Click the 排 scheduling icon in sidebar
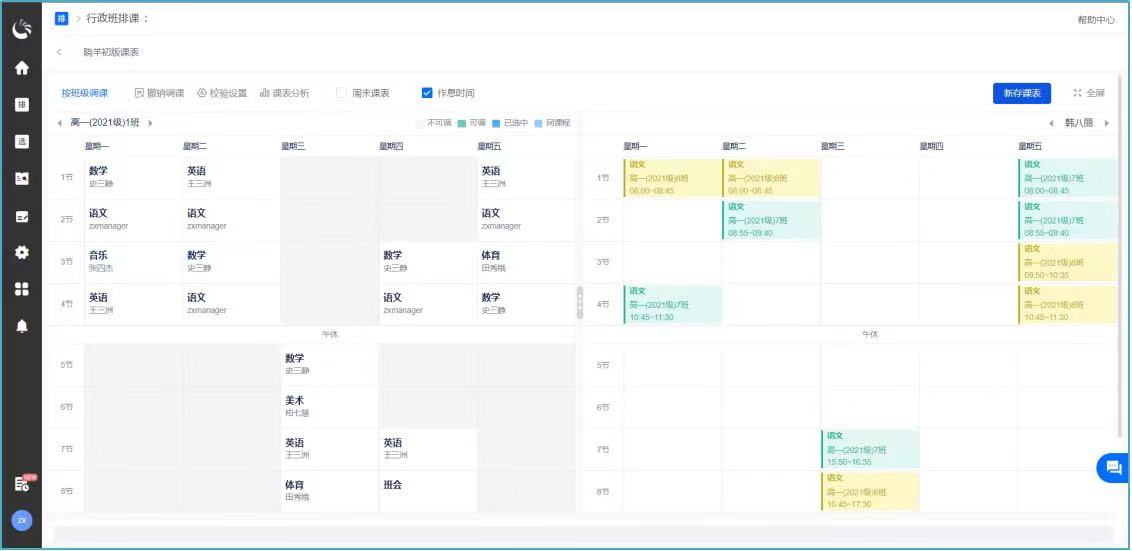This screenshot has height=551, width=1132. coord(21,105)
